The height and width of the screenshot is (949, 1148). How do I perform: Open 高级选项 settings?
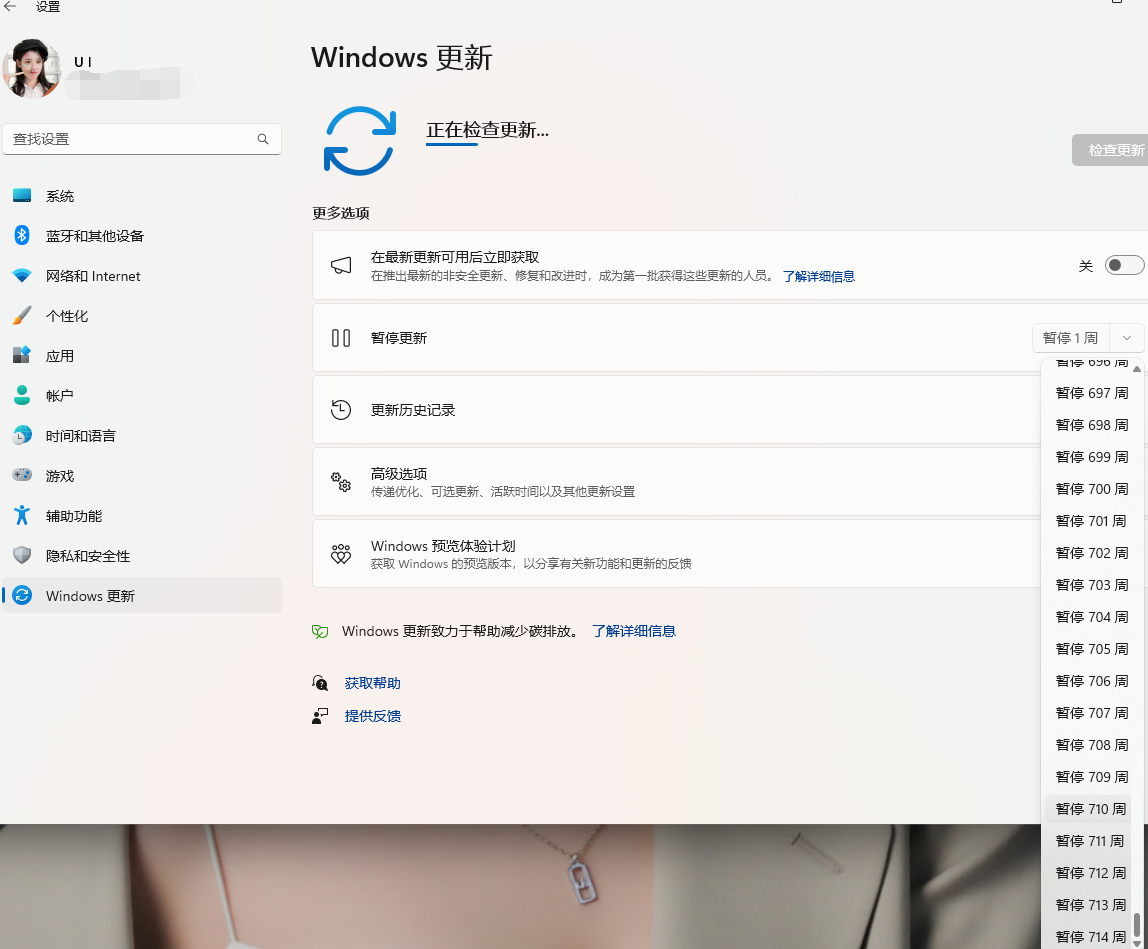tap(676, 482)
